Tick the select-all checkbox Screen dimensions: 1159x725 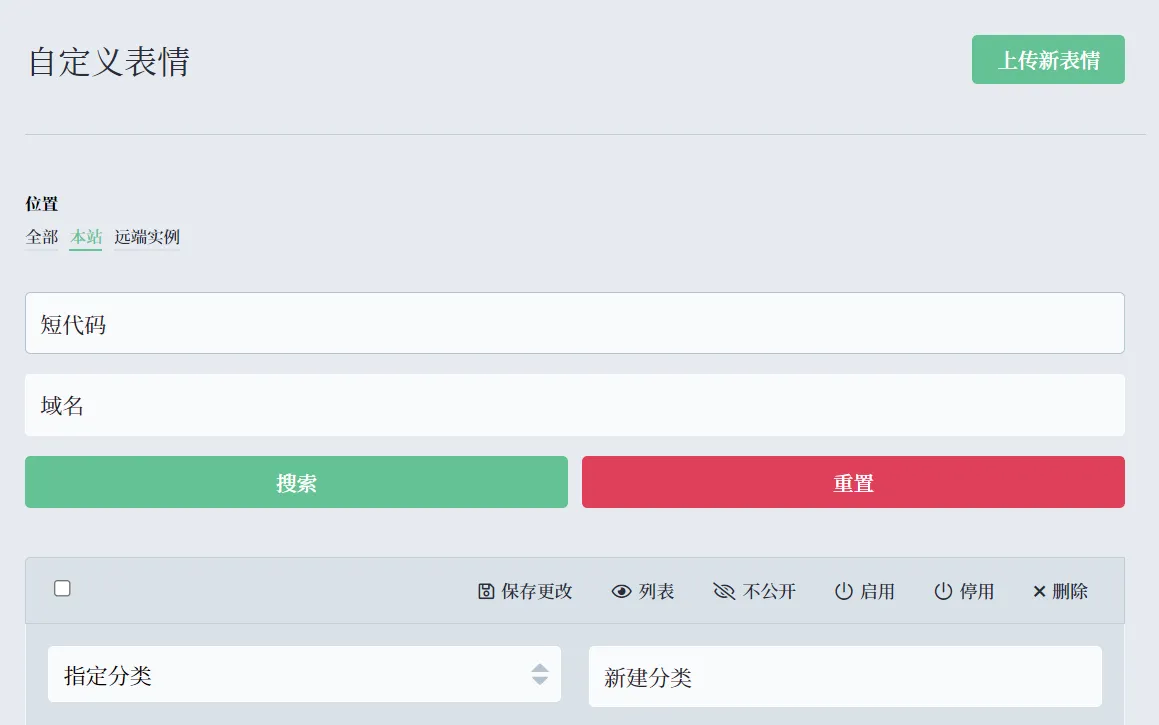62,588
